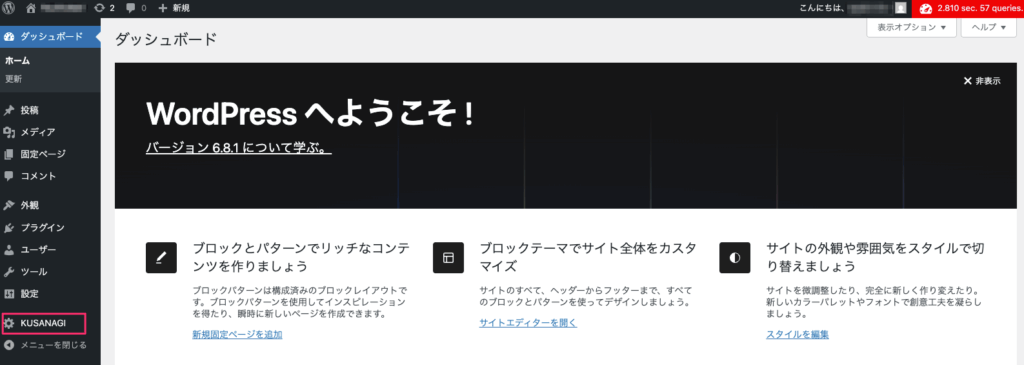Image resolution: width=1024 pixels, height=365 pixels.
Task: Follow the 新規固定ページを追加 link
Action: coord(237,334)
